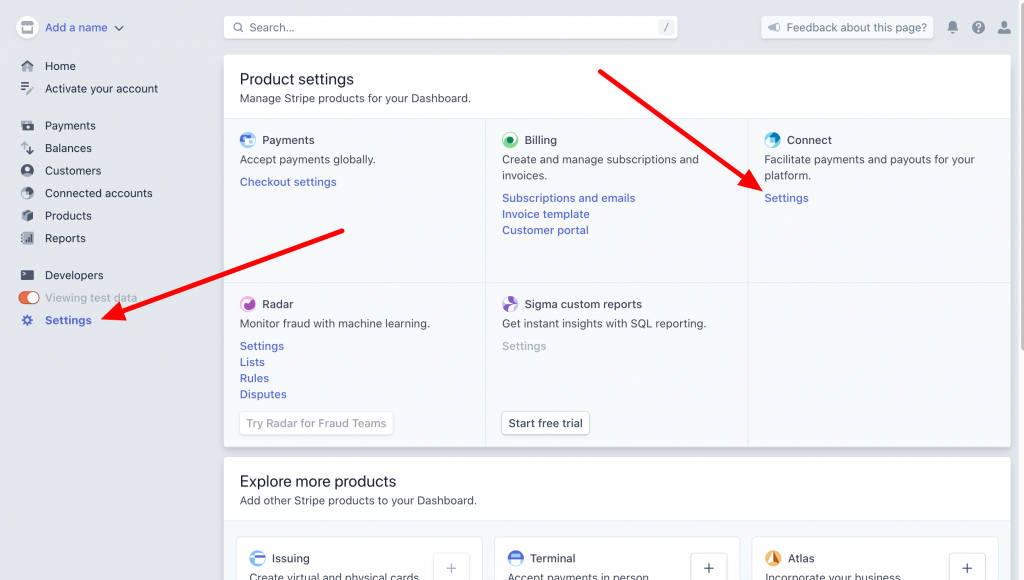Open Radar Rules link
The image size is (1024, 580).
pos(254,378)
